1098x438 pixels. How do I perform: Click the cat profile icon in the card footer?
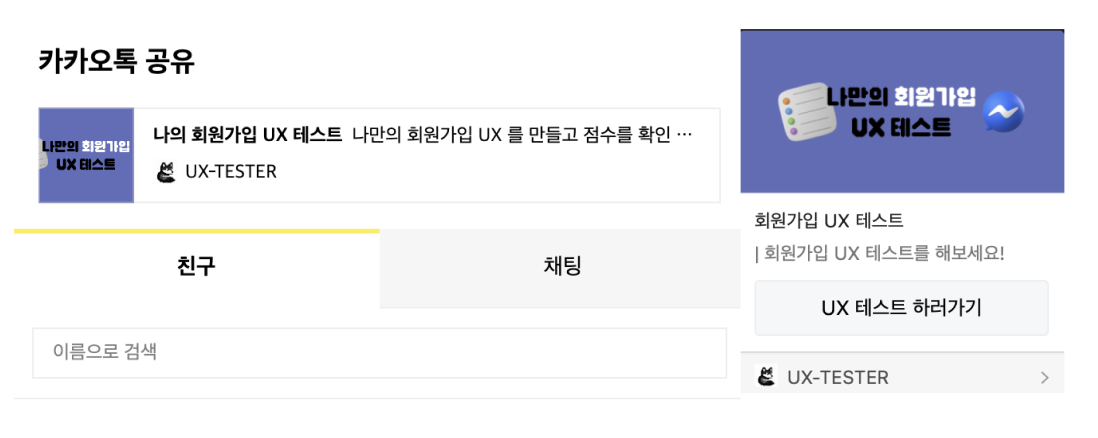tap(767, 377)
